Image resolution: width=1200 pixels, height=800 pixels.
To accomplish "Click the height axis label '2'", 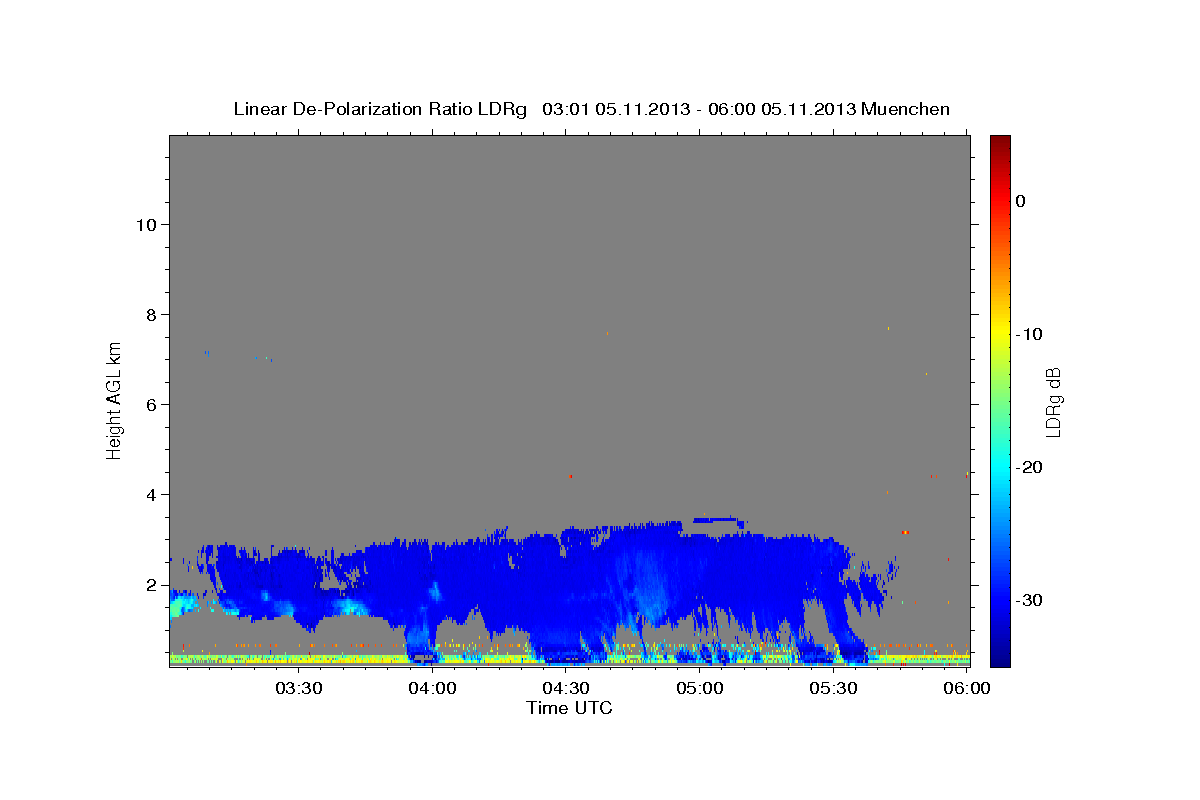I will tap(150, 585).
